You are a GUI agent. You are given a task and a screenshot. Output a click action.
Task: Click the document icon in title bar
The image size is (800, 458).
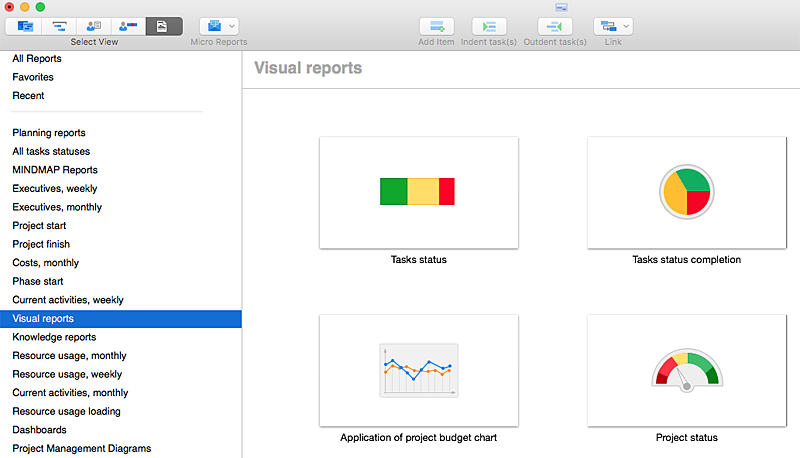(x=561, y=7)
